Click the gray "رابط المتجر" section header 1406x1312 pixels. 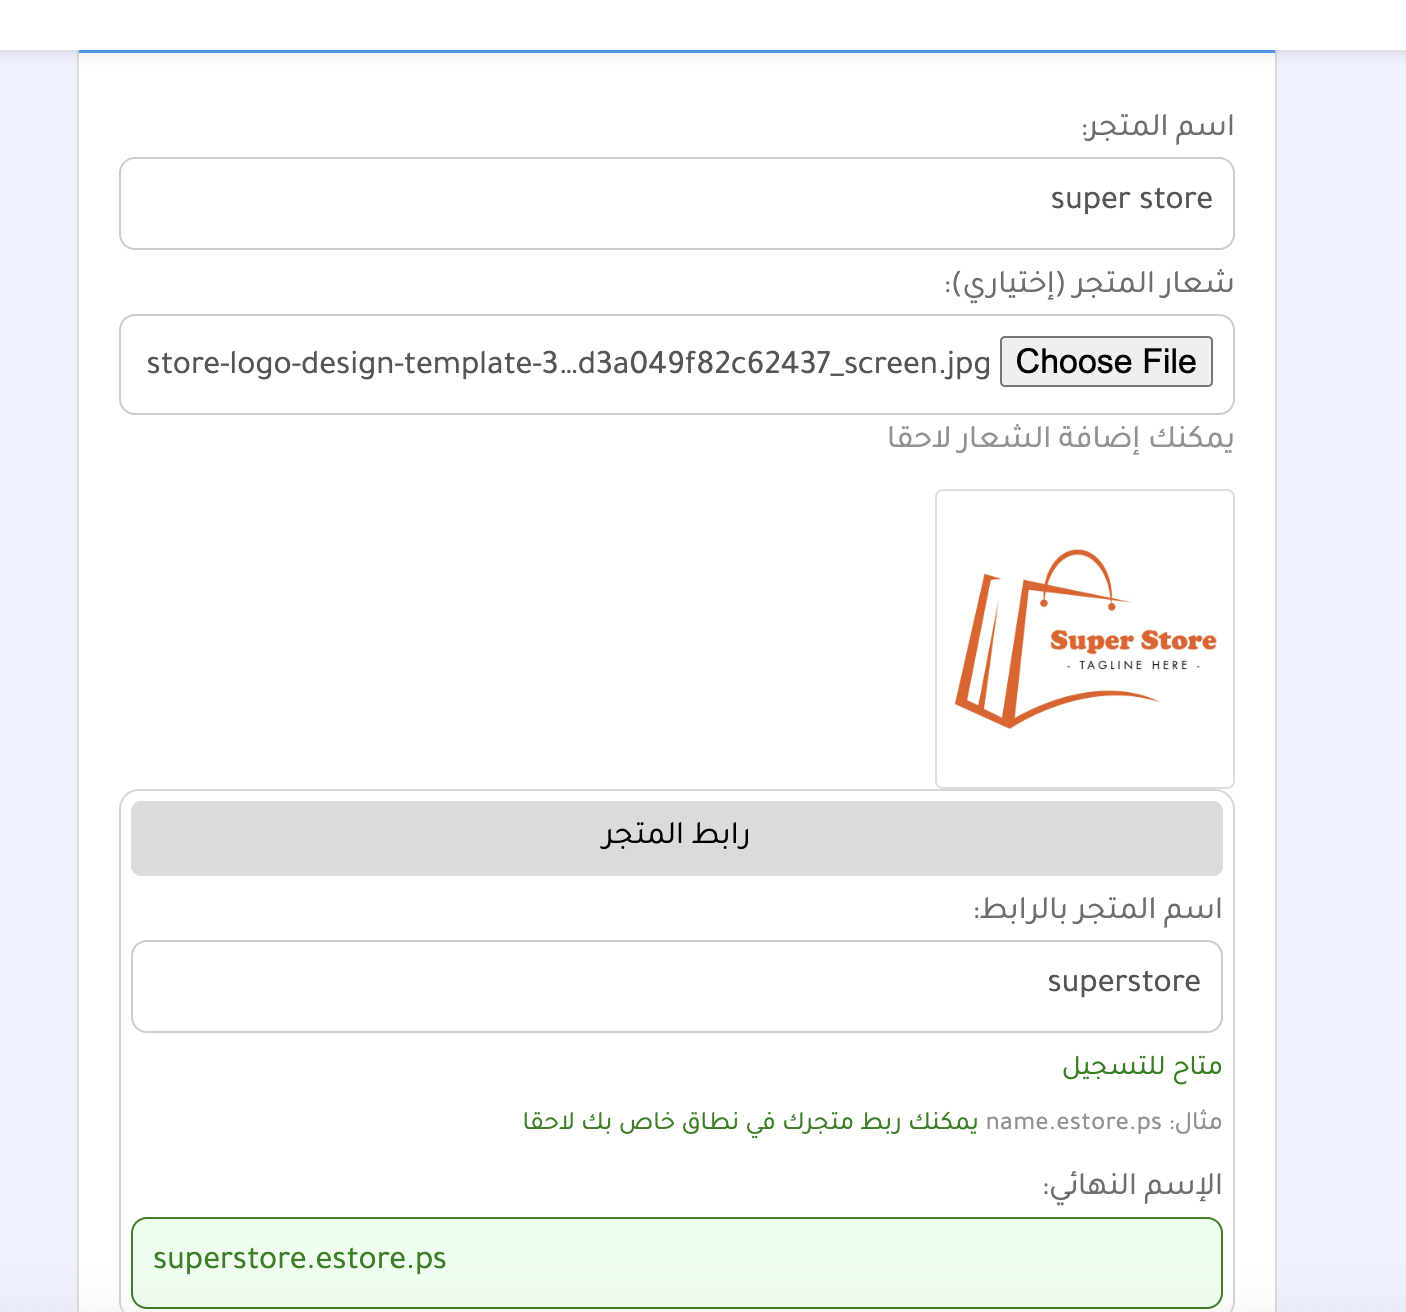click(x=676, y=838)
